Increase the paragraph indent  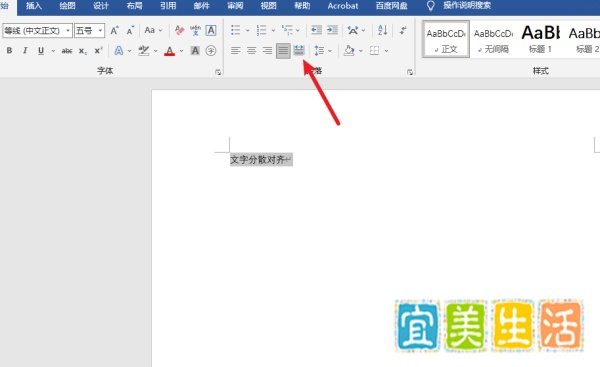tap(332, 30)
